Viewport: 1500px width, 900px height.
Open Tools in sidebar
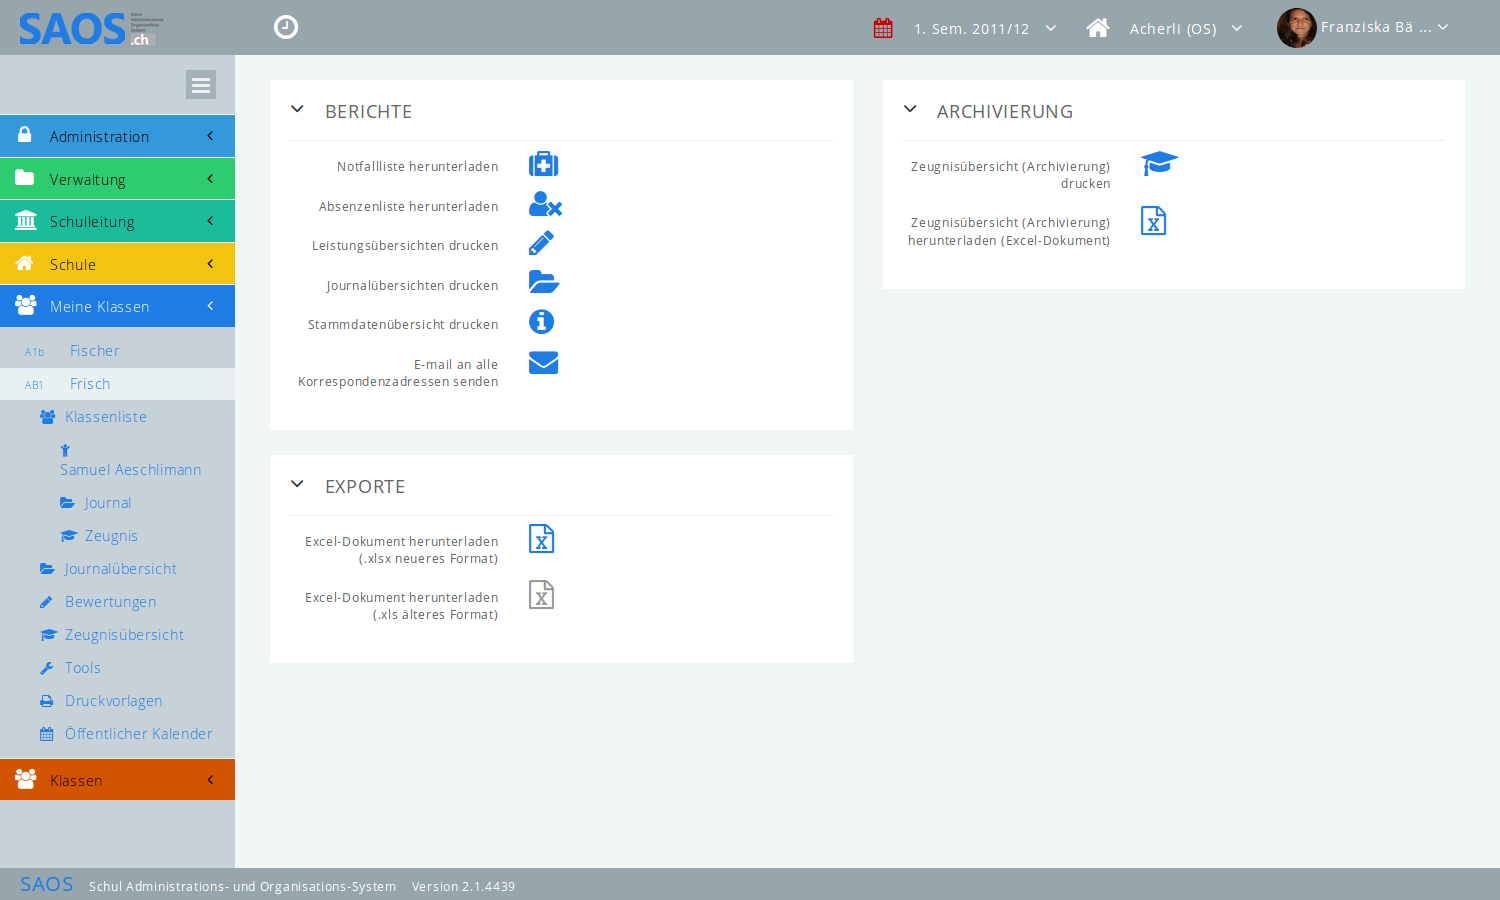pos(82,668)
